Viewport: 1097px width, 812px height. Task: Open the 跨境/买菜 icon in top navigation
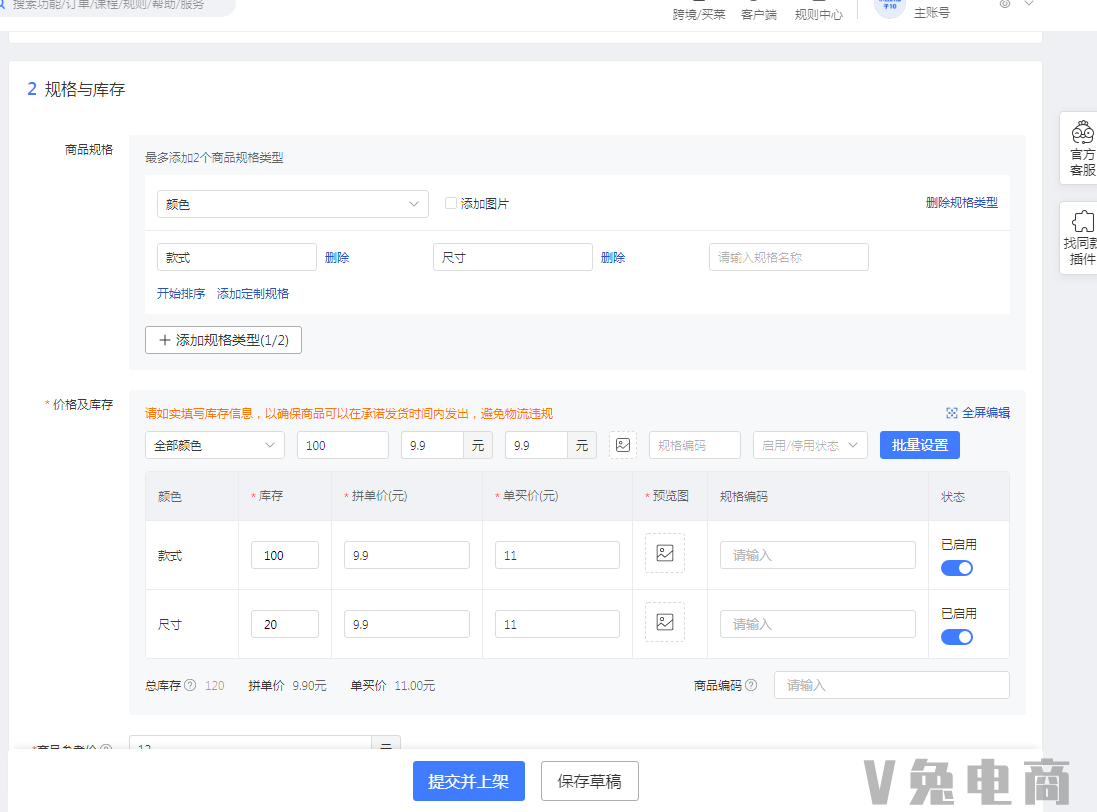click(699, 15)
